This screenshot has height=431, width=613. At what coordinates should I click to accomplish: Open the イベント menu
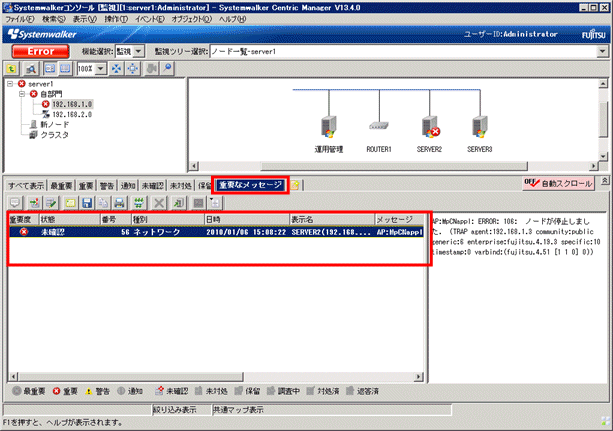click(150, 19)
